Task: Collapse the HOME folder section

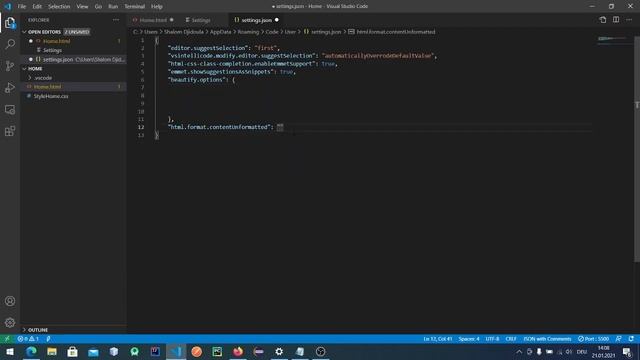Action: point(35,69)
